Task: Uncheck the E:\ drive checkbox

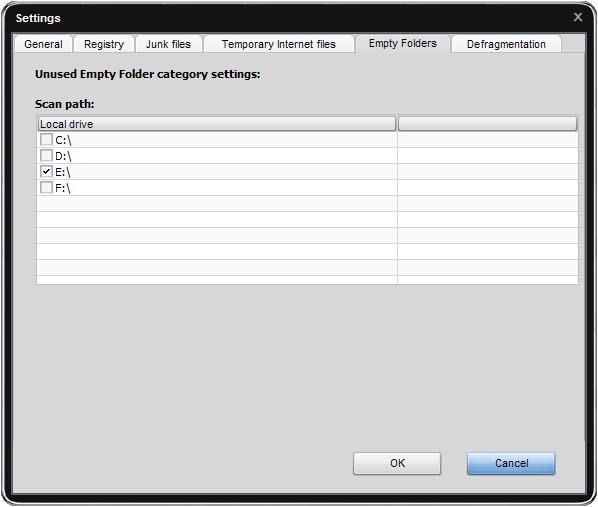Action: pos(46,171)
